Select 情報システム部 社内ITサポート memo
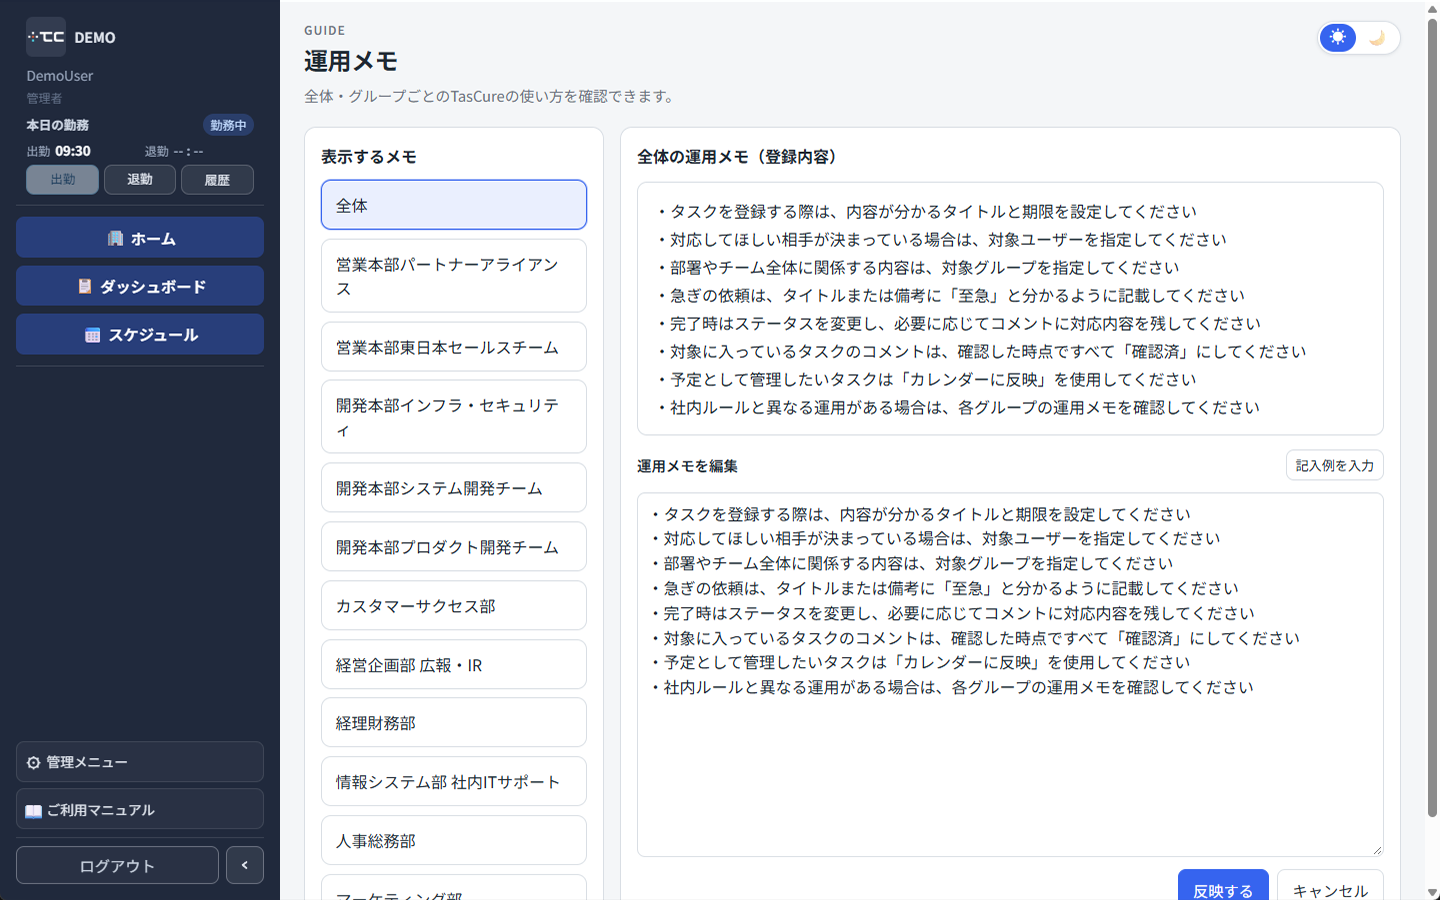This screenshot has width=1440, height=900. [454, 782]
